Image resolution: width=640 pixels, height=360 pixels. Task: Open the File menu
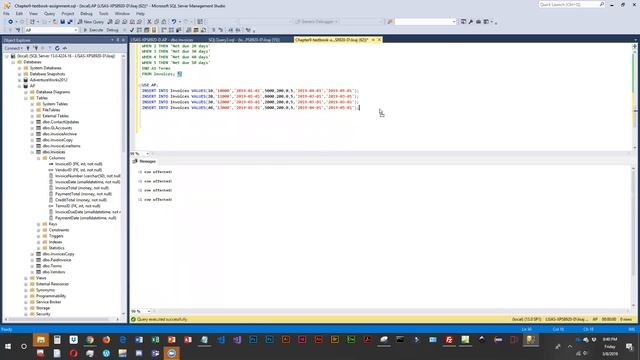pyautogui.click(x=6, y=13)
